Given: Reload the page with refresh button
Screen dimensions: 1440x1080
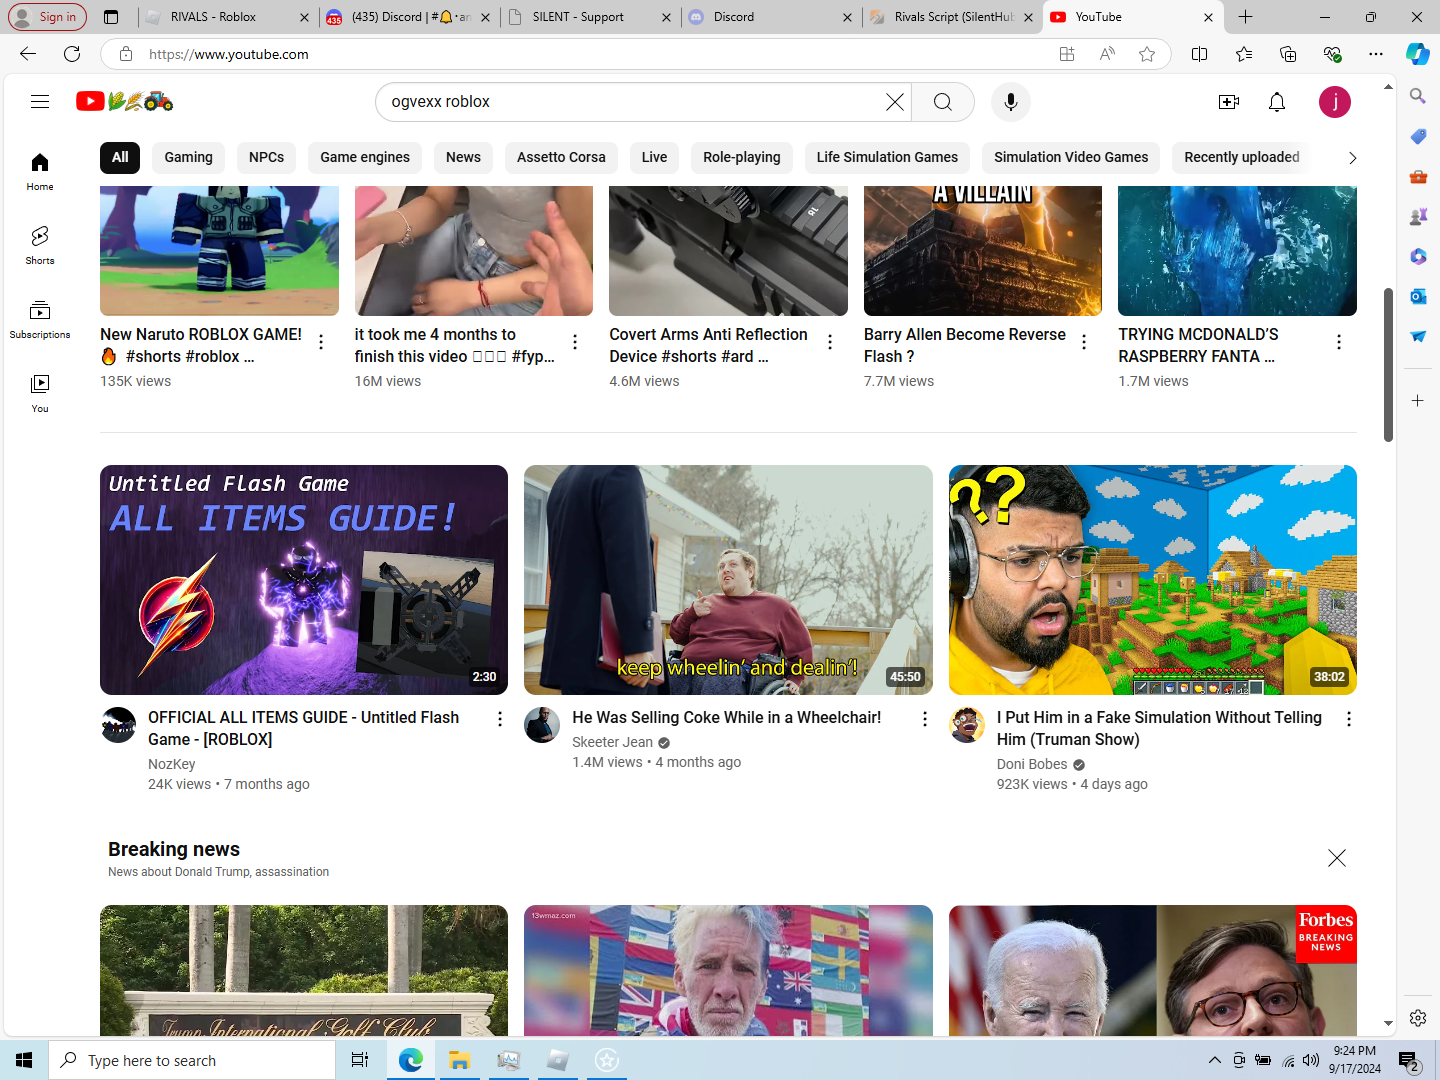Looking at the screenshot, I should (x=72, y=54).
